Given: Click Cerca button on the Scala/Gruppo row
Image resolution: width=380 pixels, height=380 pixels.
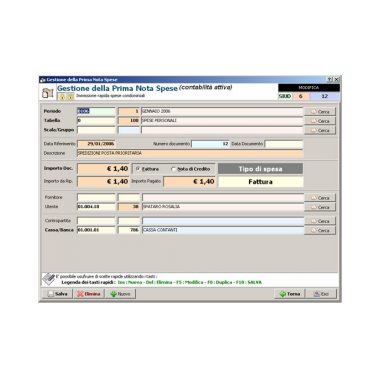Looking at the screenshot, I should pos(320,130).
